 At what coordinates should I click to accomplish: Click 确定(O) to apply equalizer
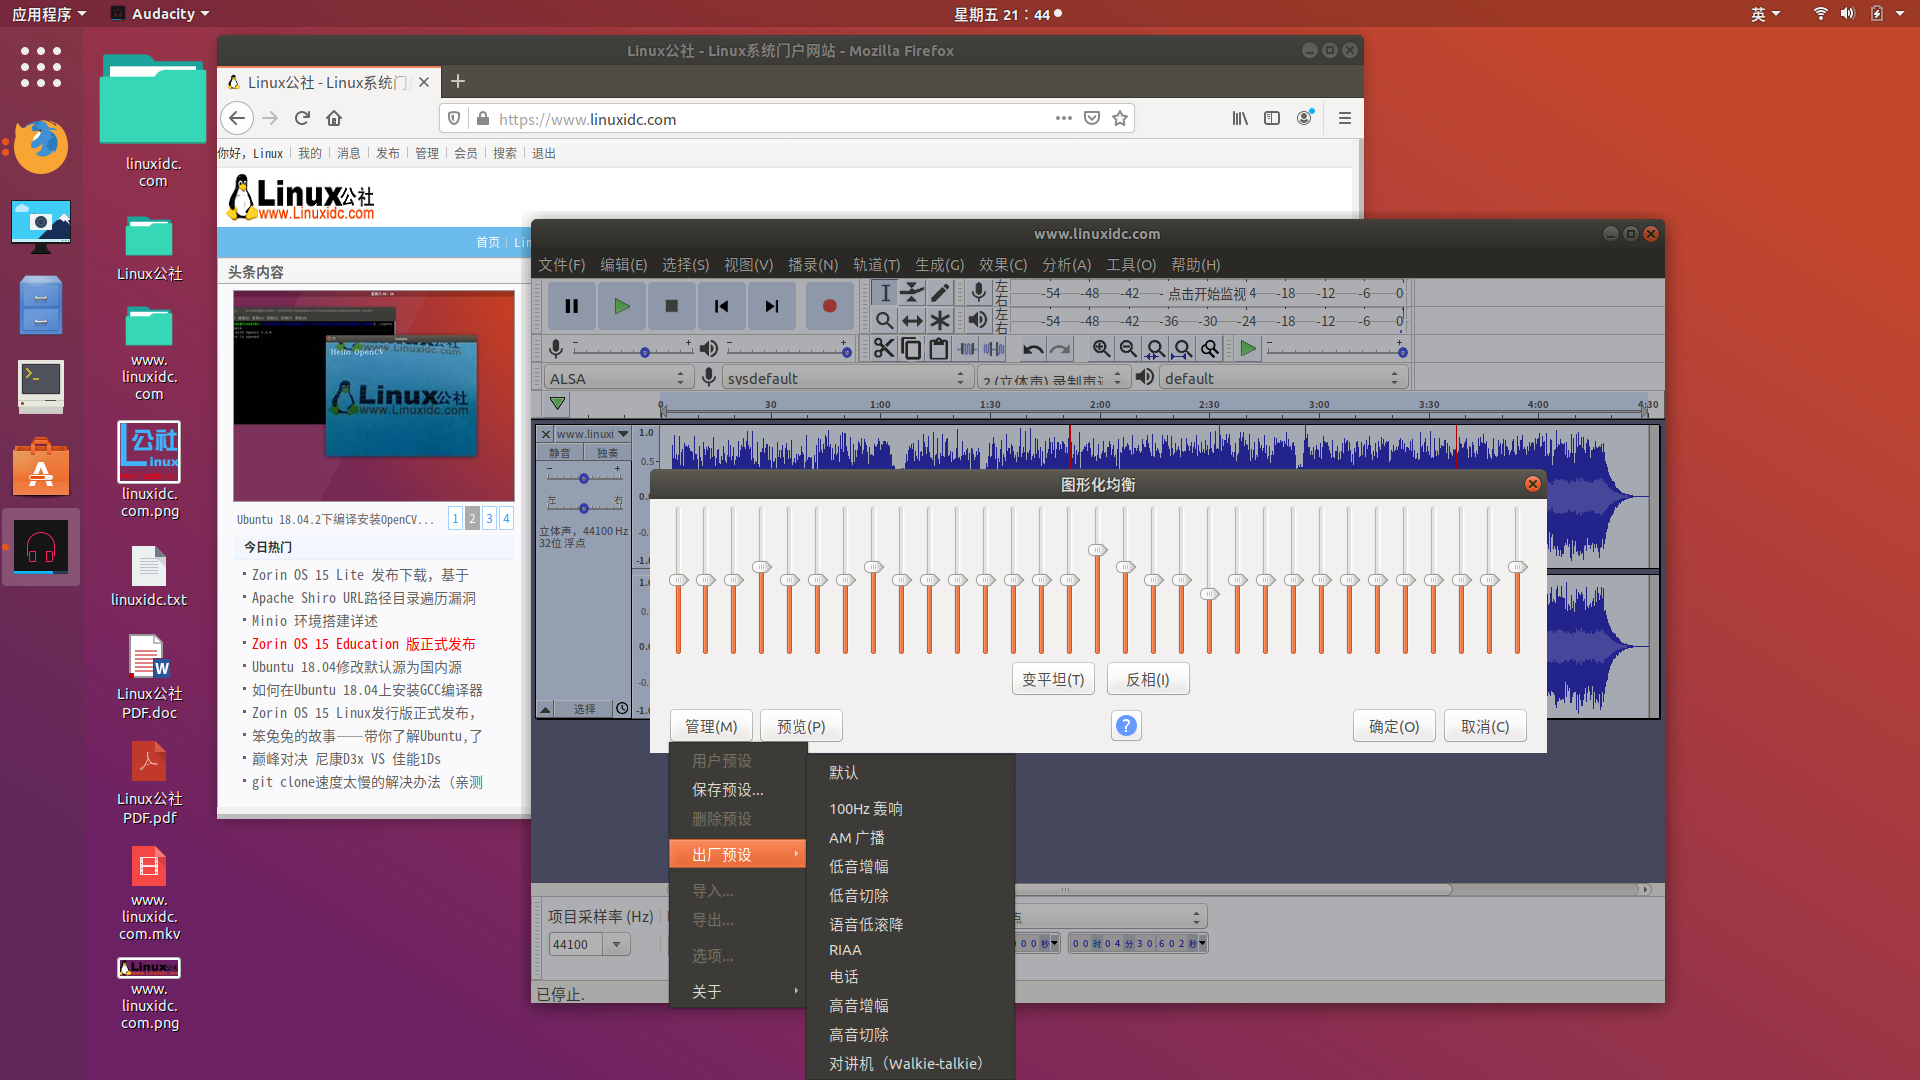[x=1394, y=726]
